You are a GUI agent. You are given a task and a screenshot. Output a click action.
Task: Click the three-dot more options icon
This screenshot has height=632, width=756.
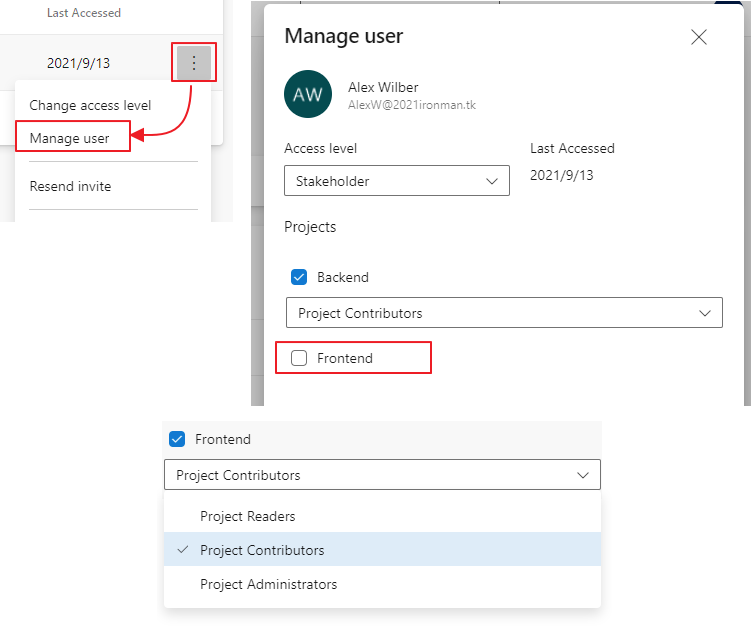tap(194, 63)
